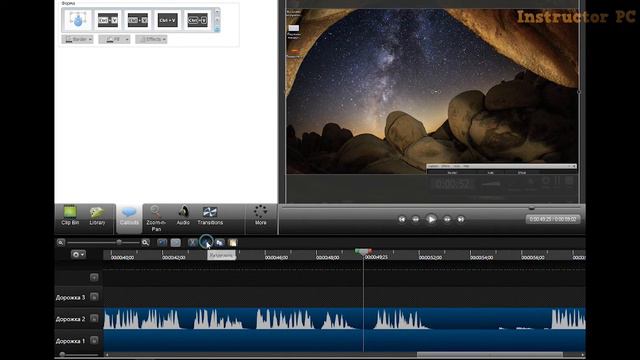Viewport: 640px width, 360px height.
Task: Click the audio waveform clip on Дорожка 2
Action: pyautogui.click(x=344, y=319)
